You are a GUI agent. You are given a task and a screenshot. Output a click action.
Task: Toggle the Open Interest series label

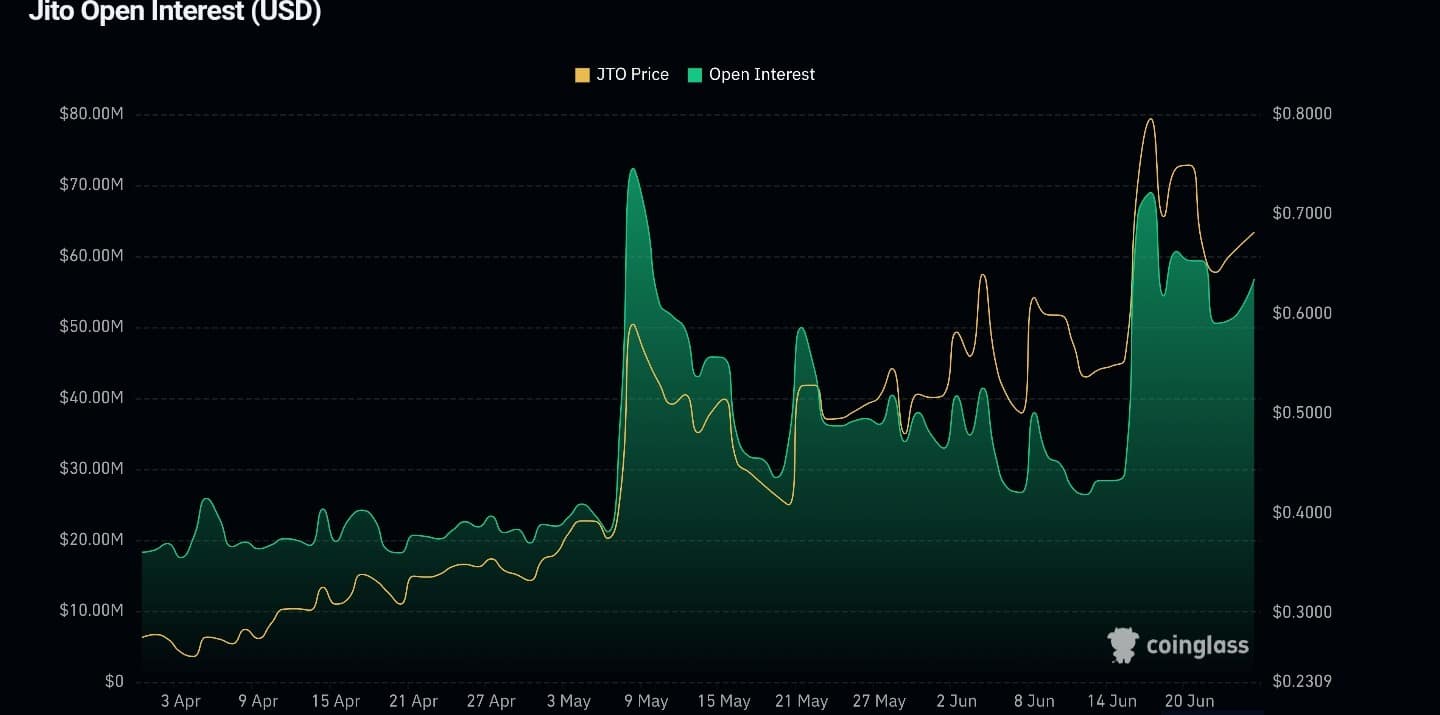pos(762,75)
